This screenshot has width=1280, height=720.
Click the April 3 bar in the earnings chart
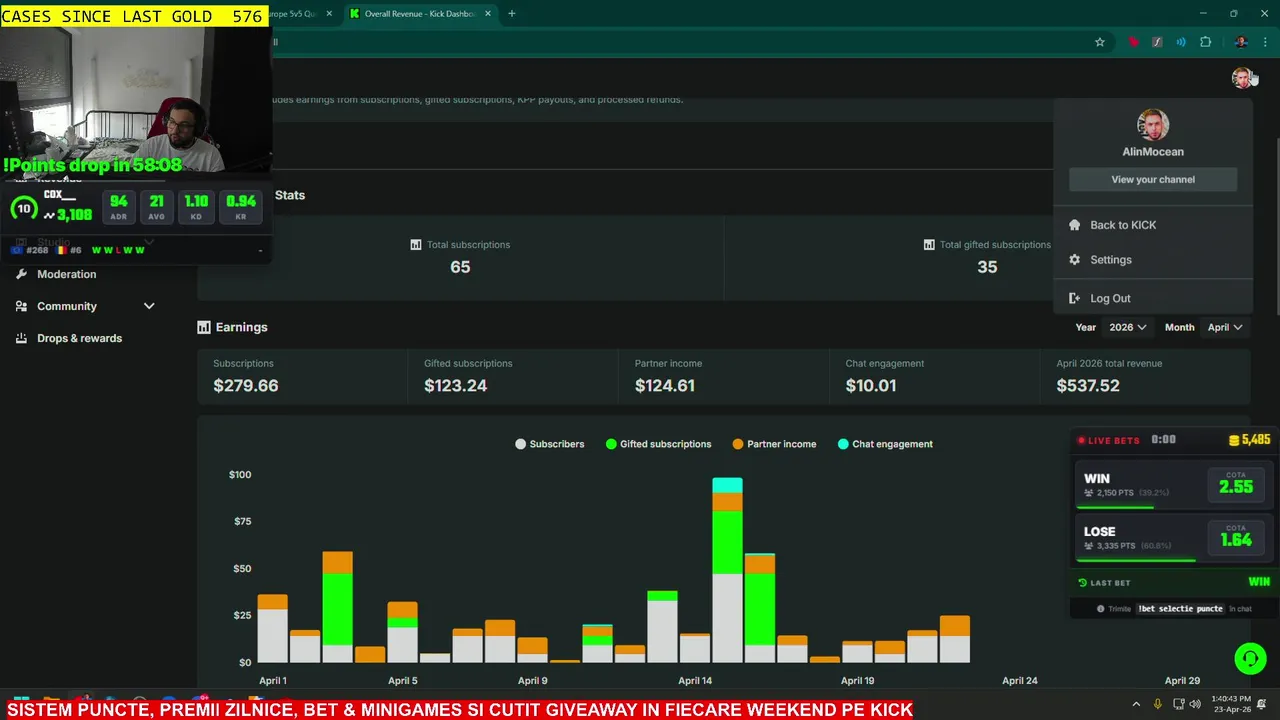click(x=337, y=607)
